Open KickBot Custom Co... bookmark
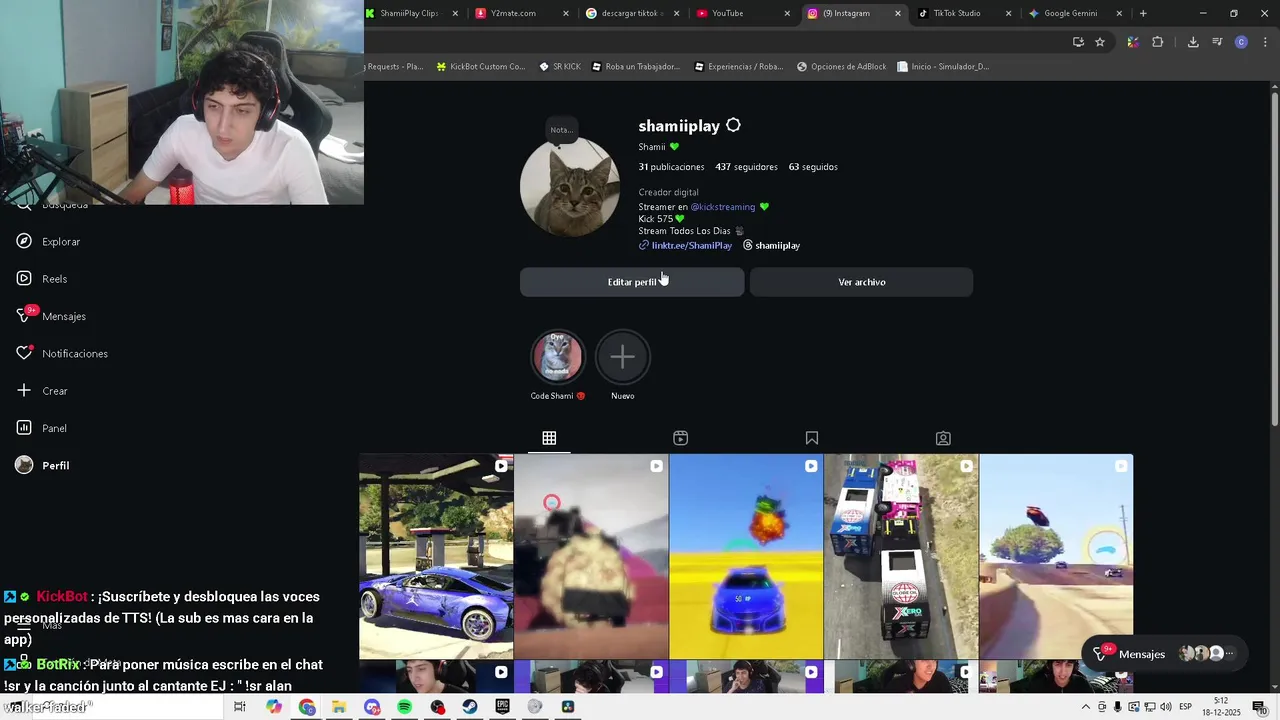This screenshot has height=720, width=1280. pyautogui.click(x=481, y=67)
